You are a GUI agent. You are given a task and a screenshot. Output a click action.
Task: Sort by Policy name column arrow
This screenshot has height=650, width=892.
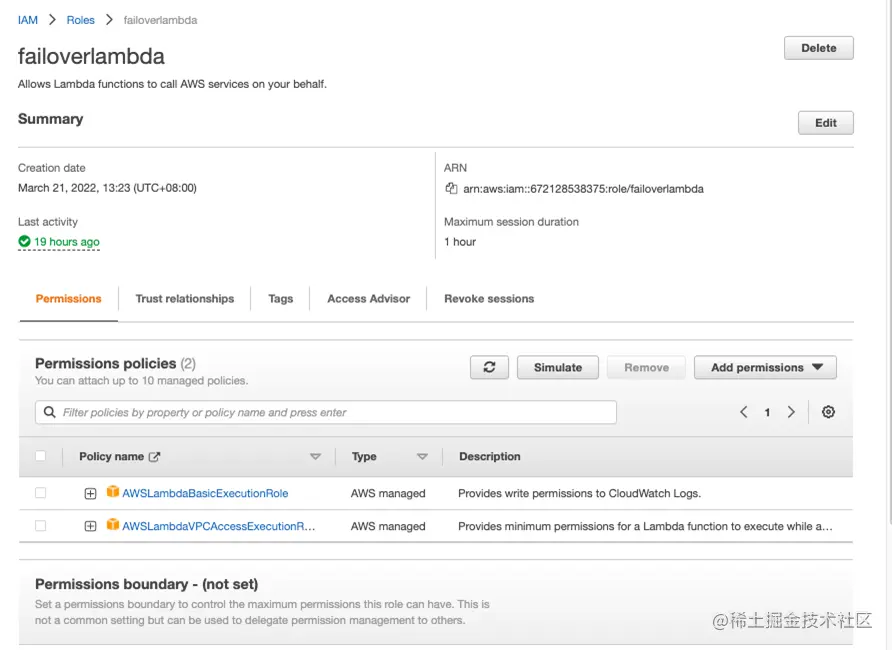pyautogui.click(x=315, y=456)
